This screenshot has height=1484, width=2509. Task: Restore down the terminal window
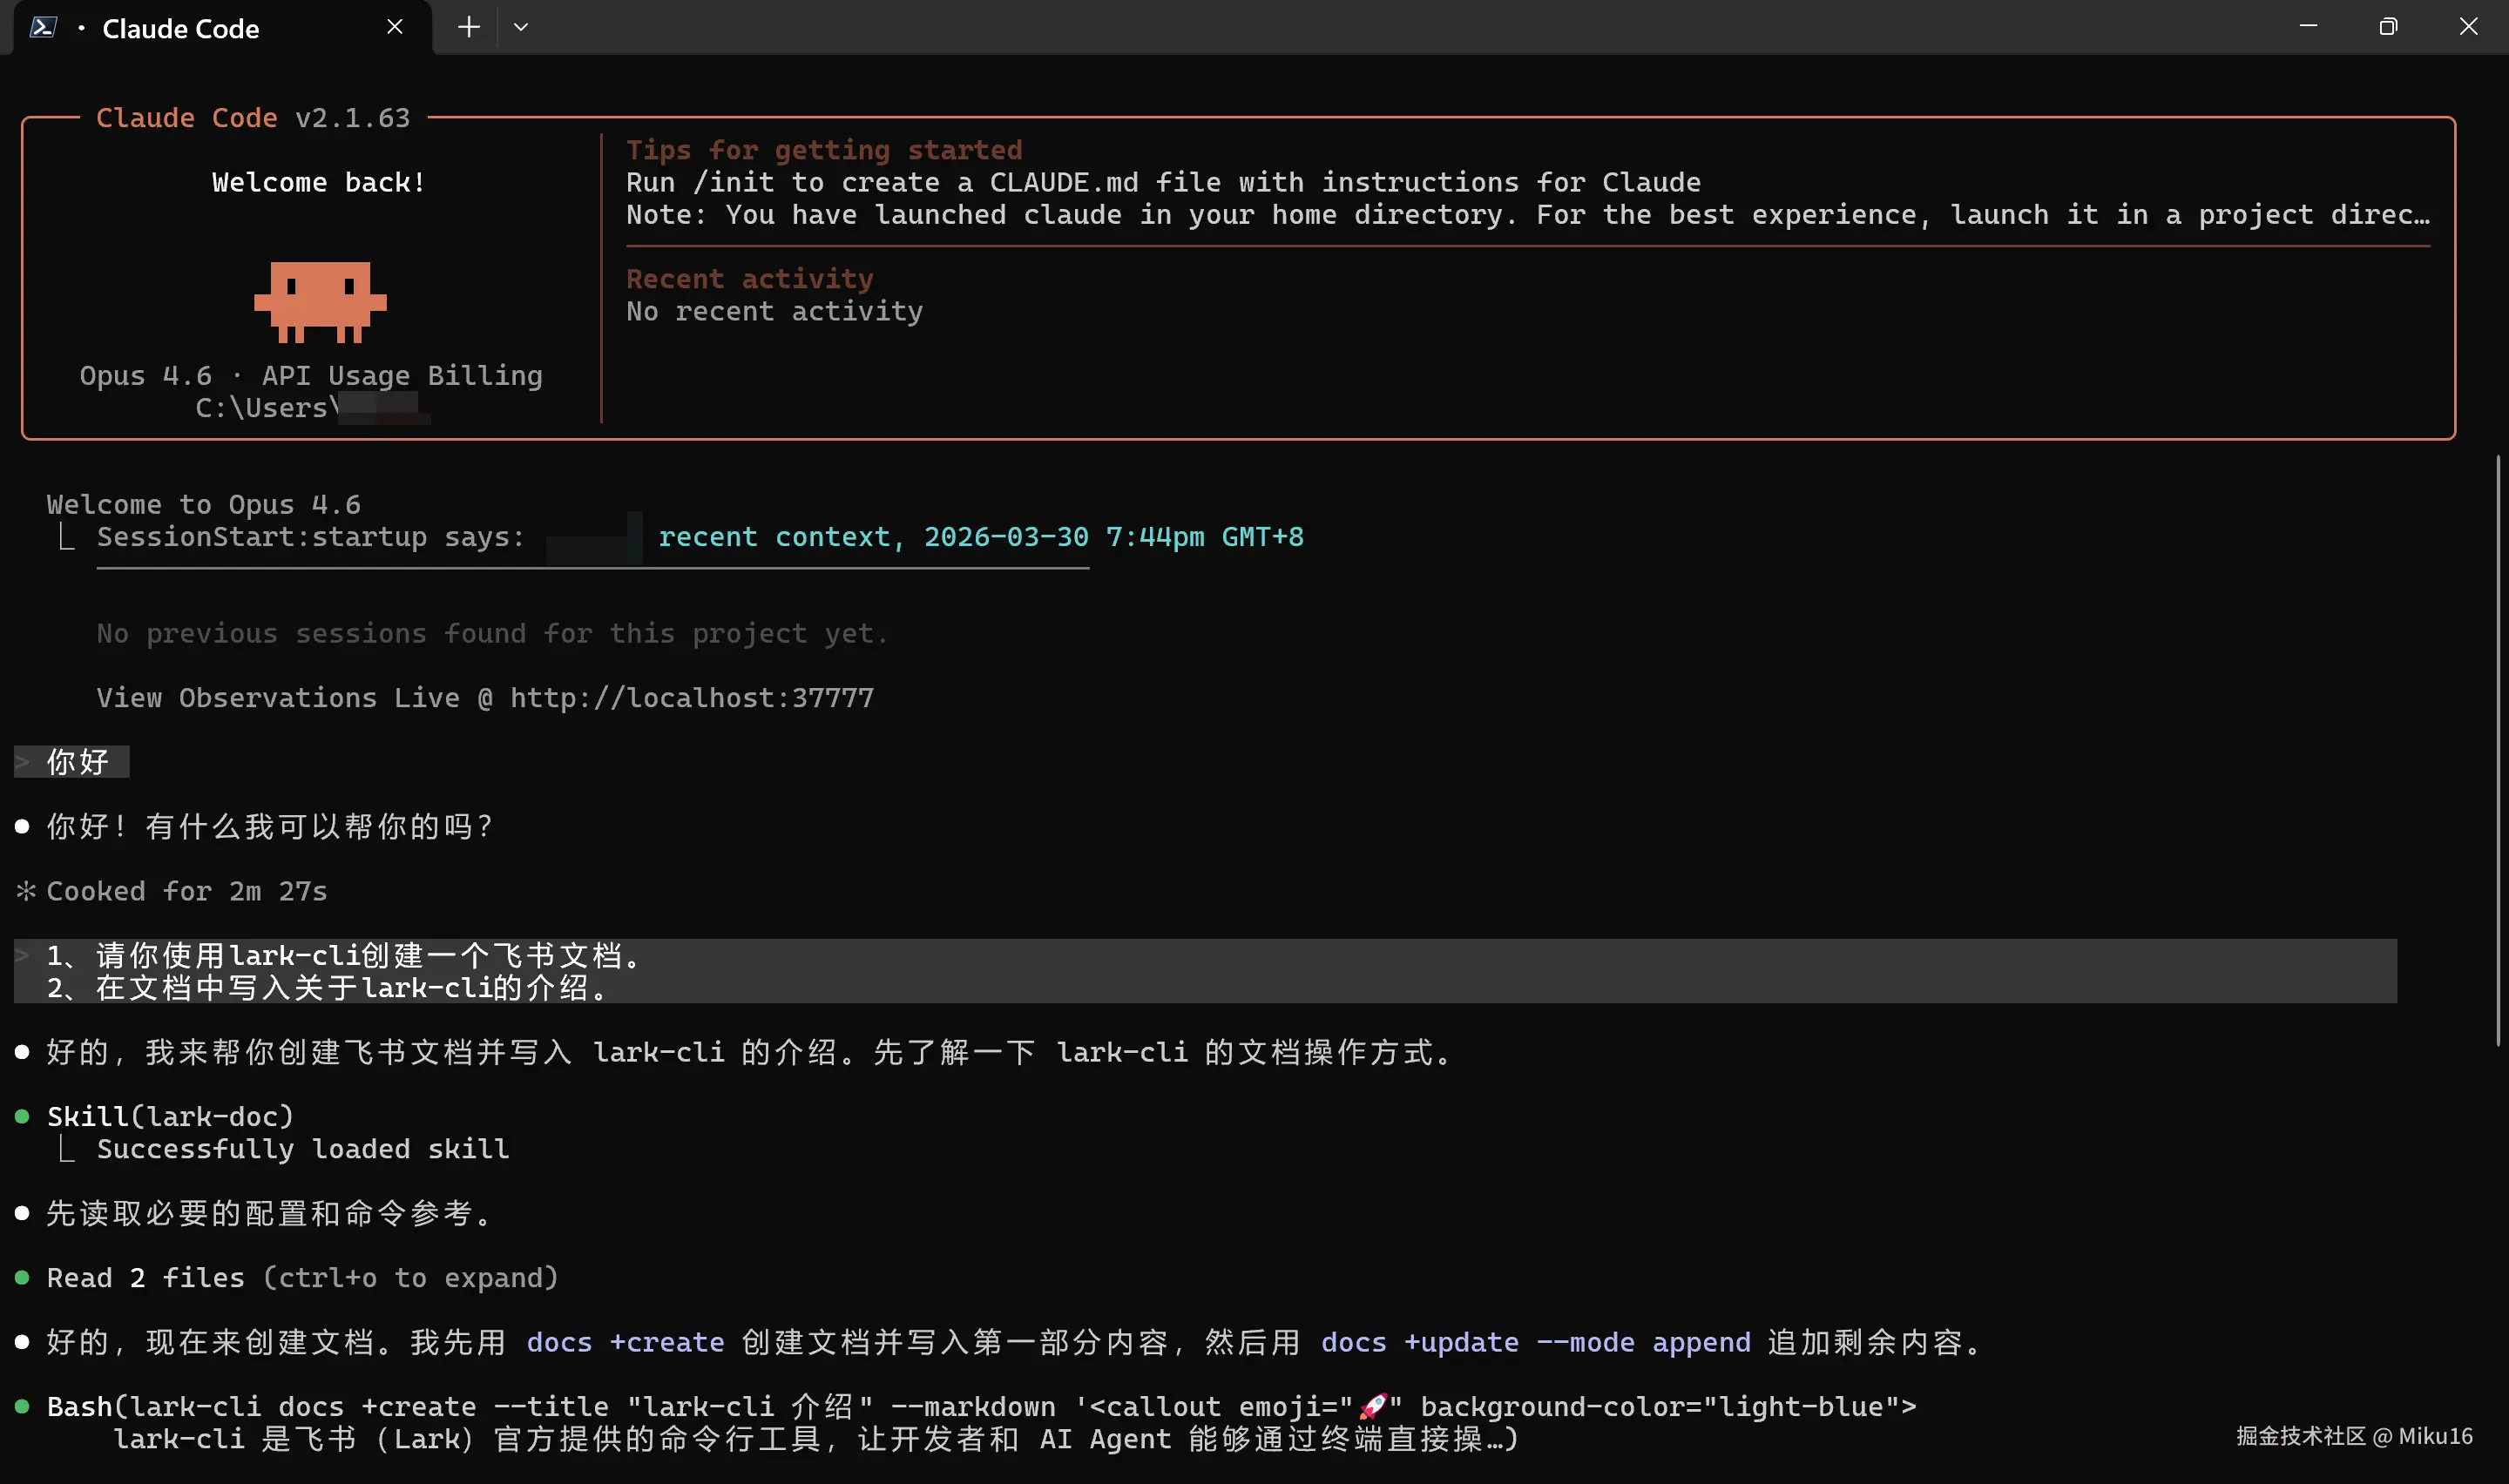pyautogui.click(x=2387, y=27)
